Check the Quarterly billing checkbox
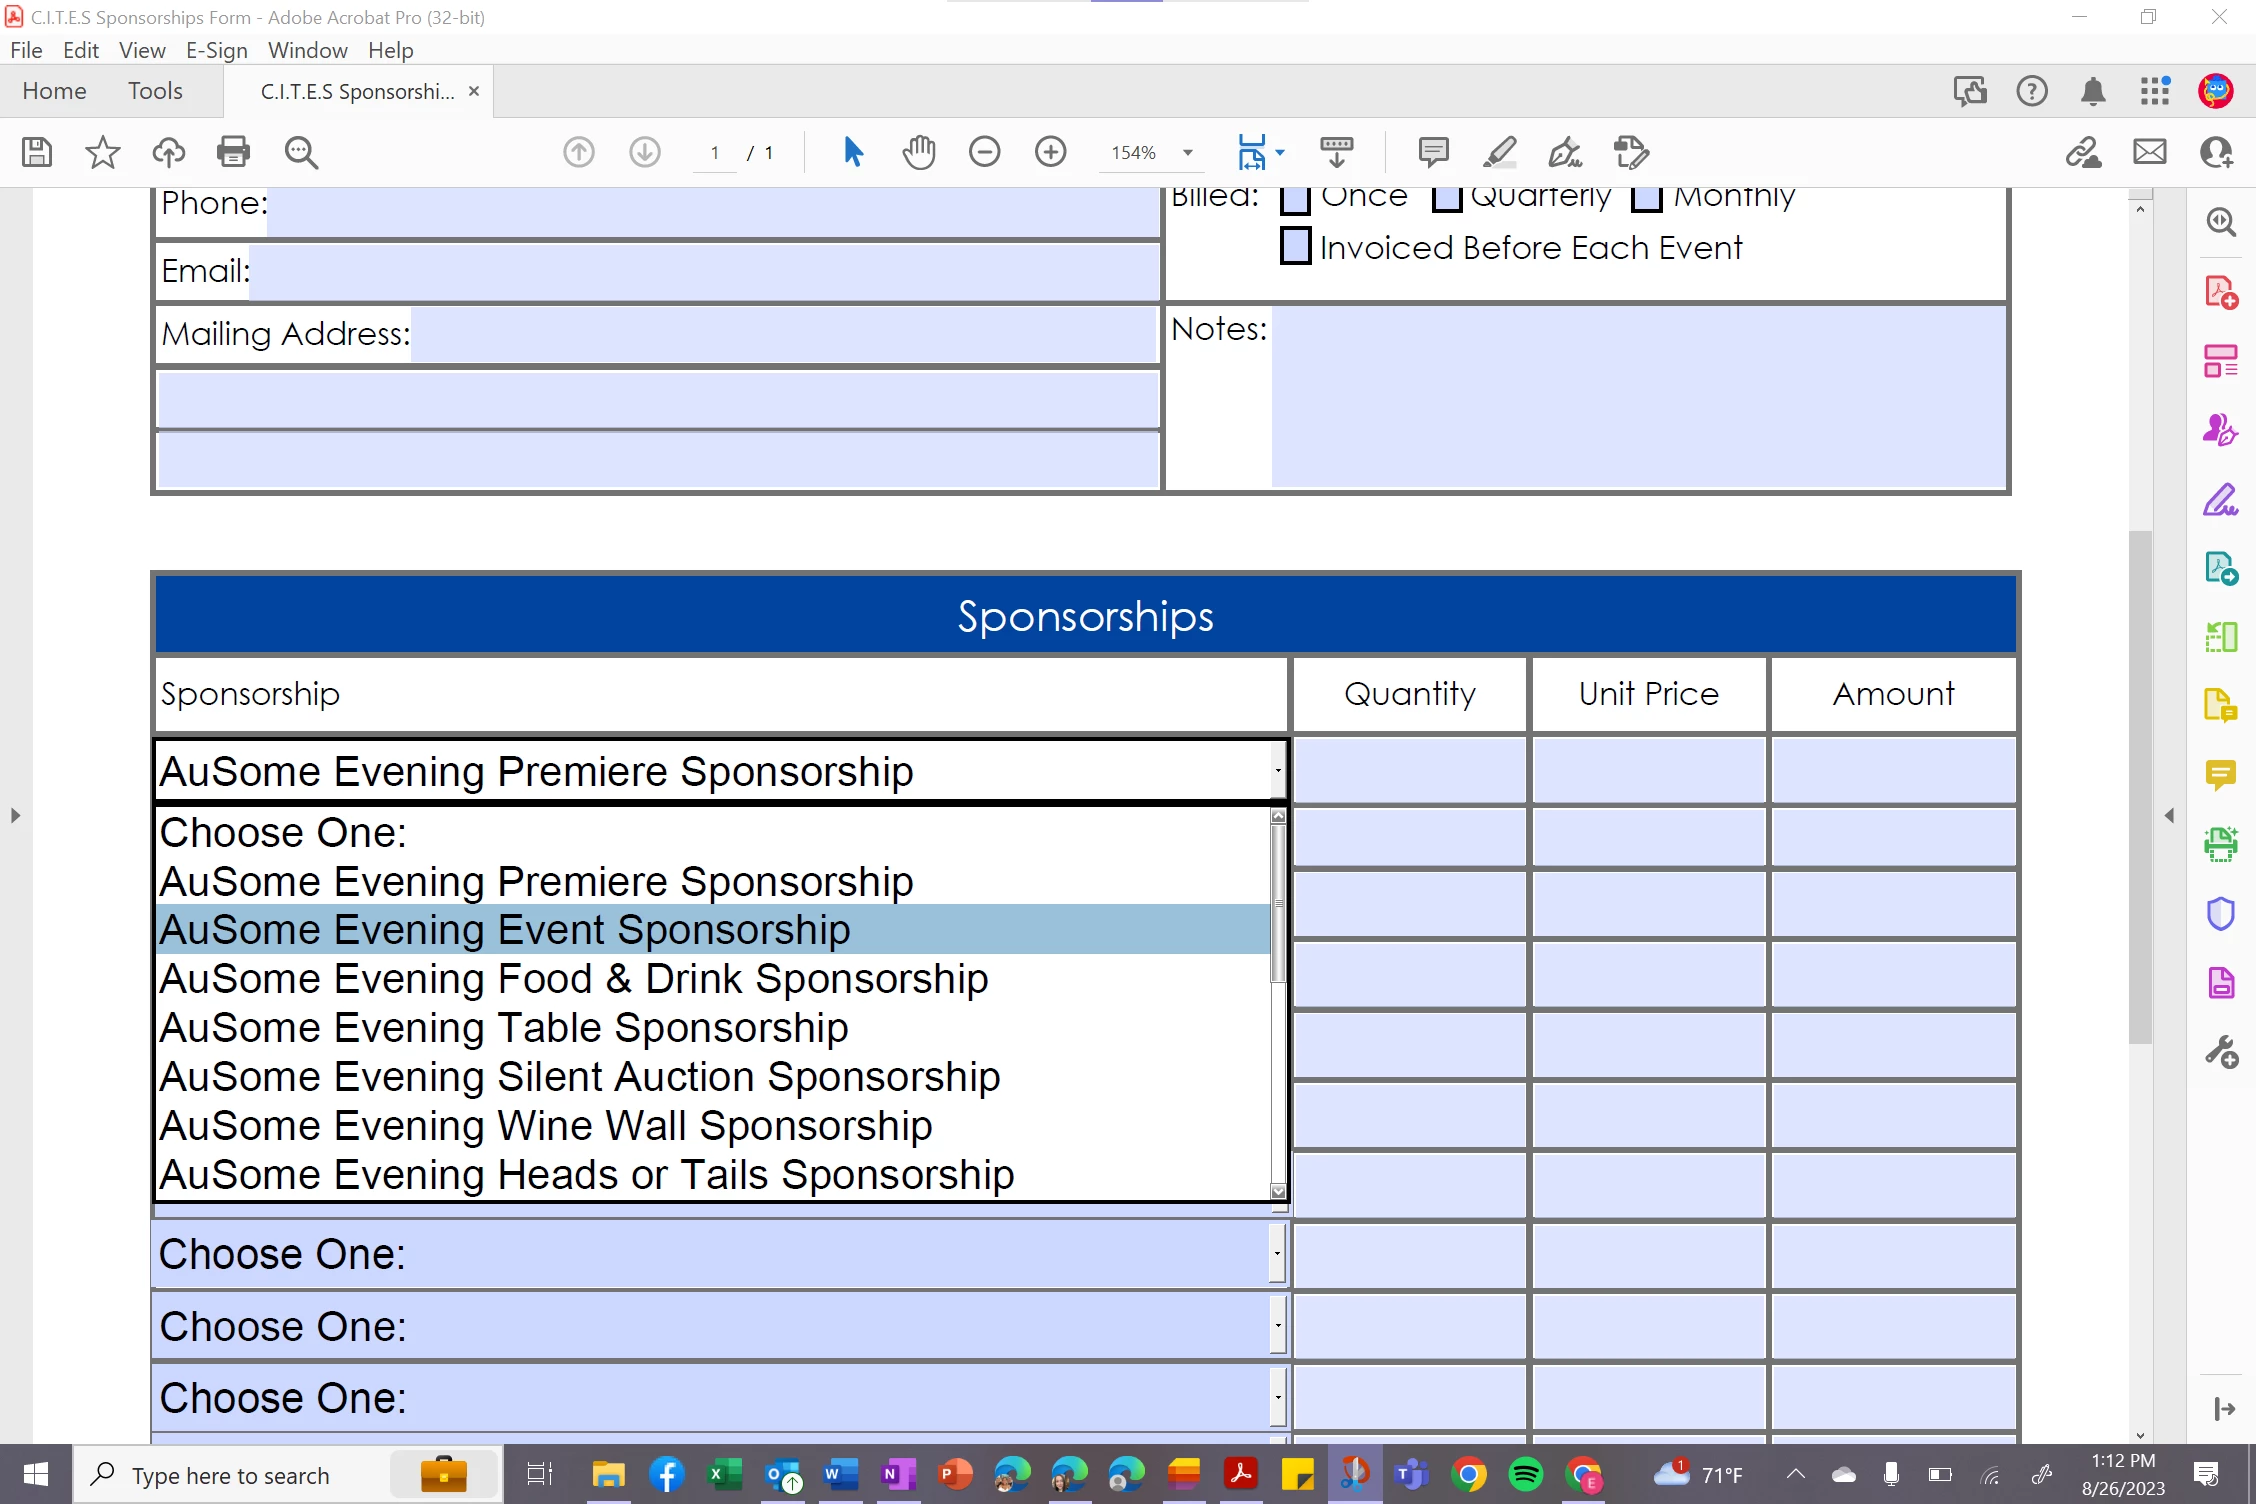This screenshot has height=1504, width=2256. 1446,199
